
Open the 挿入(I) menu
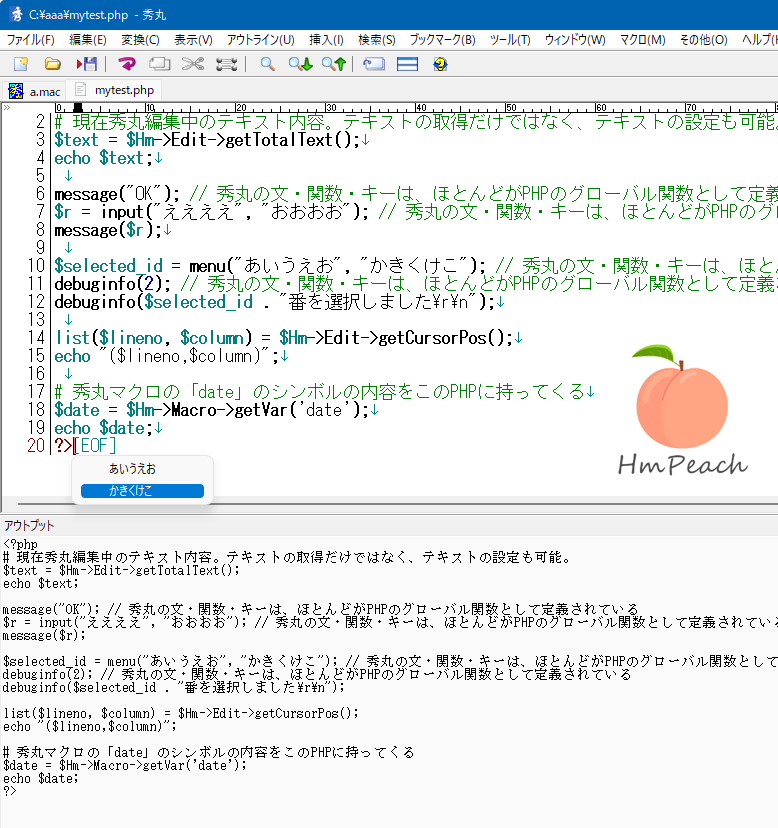coord(326,40)
